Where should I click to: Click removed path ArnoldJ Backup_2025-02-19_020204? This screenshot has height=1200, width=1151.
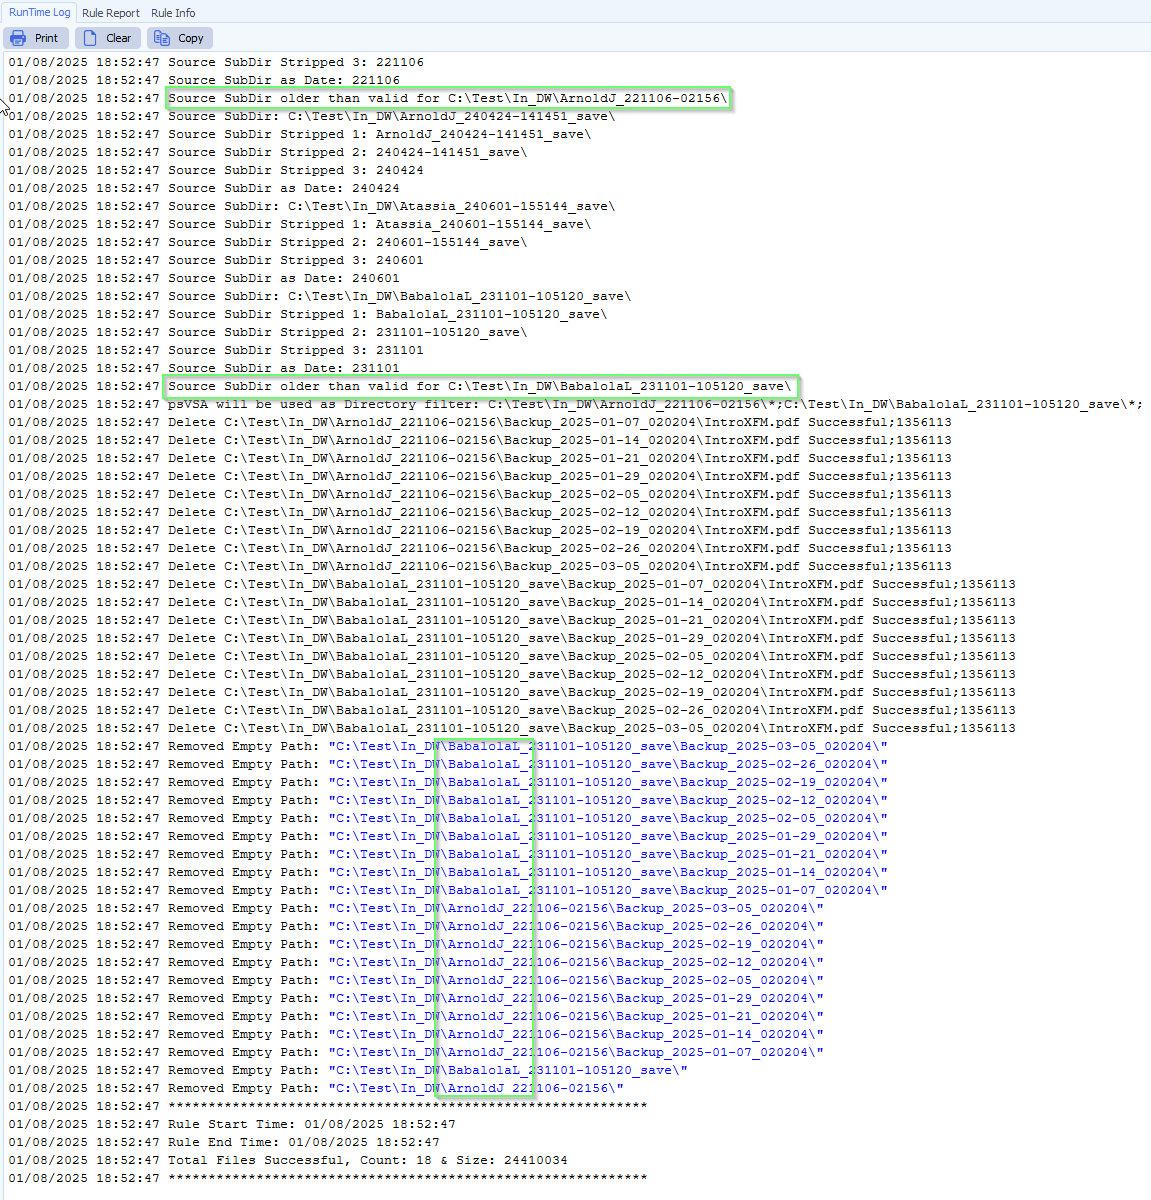(576, 944)
